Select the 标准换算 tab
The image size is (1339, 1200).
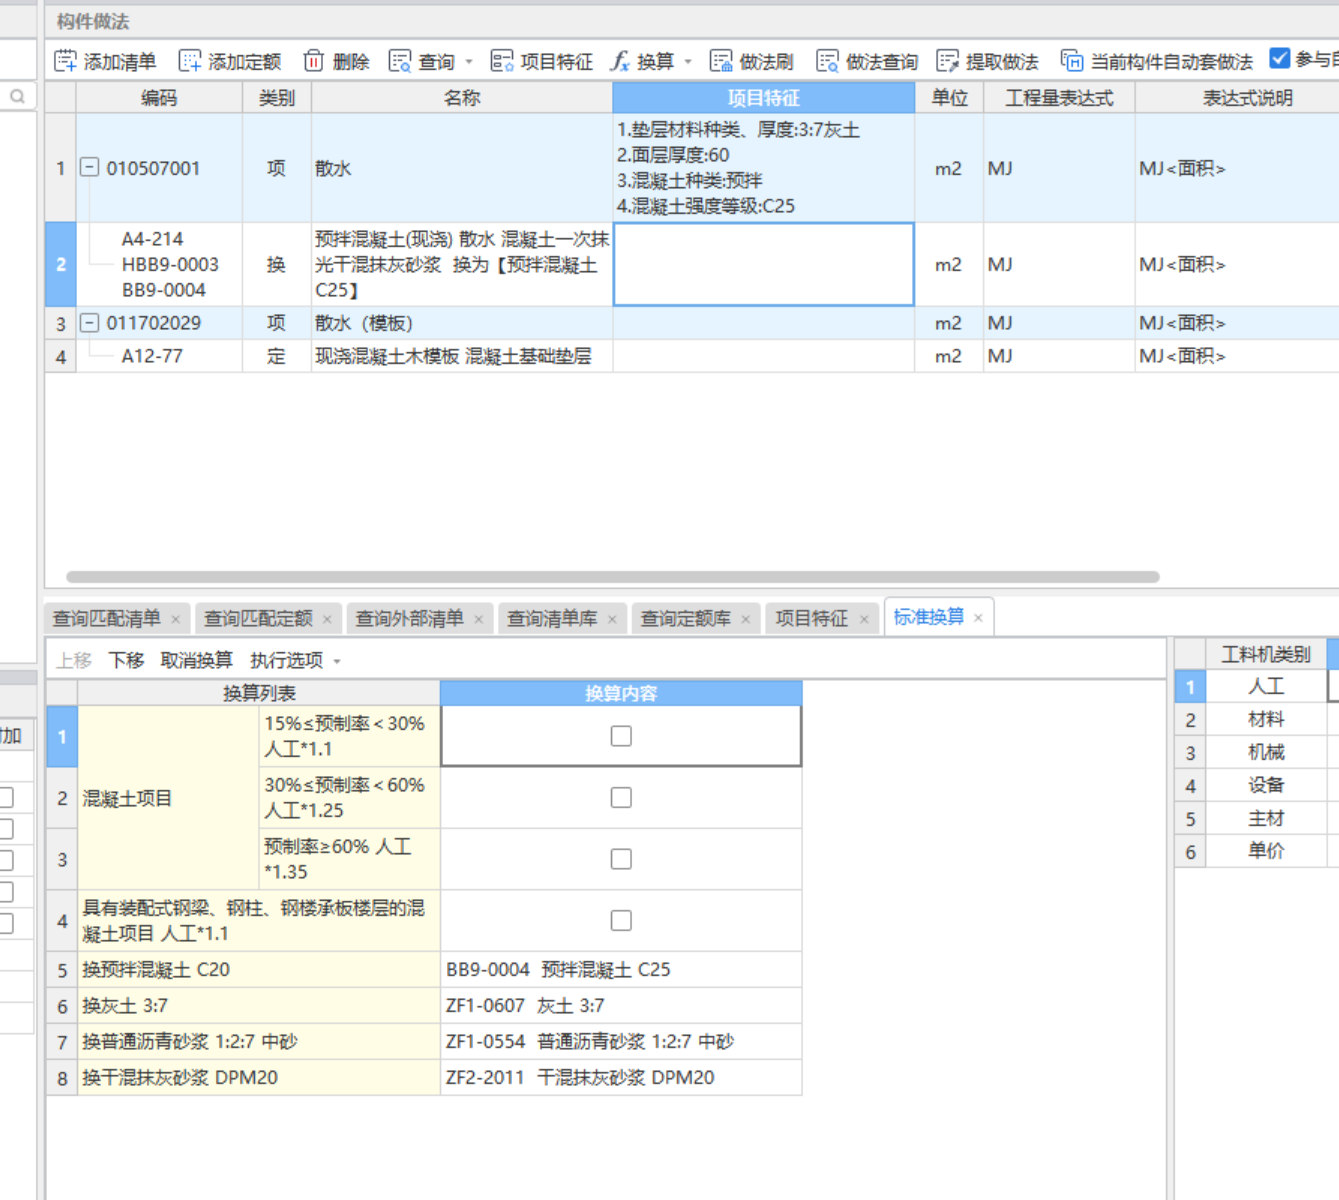tap(929, 617)
